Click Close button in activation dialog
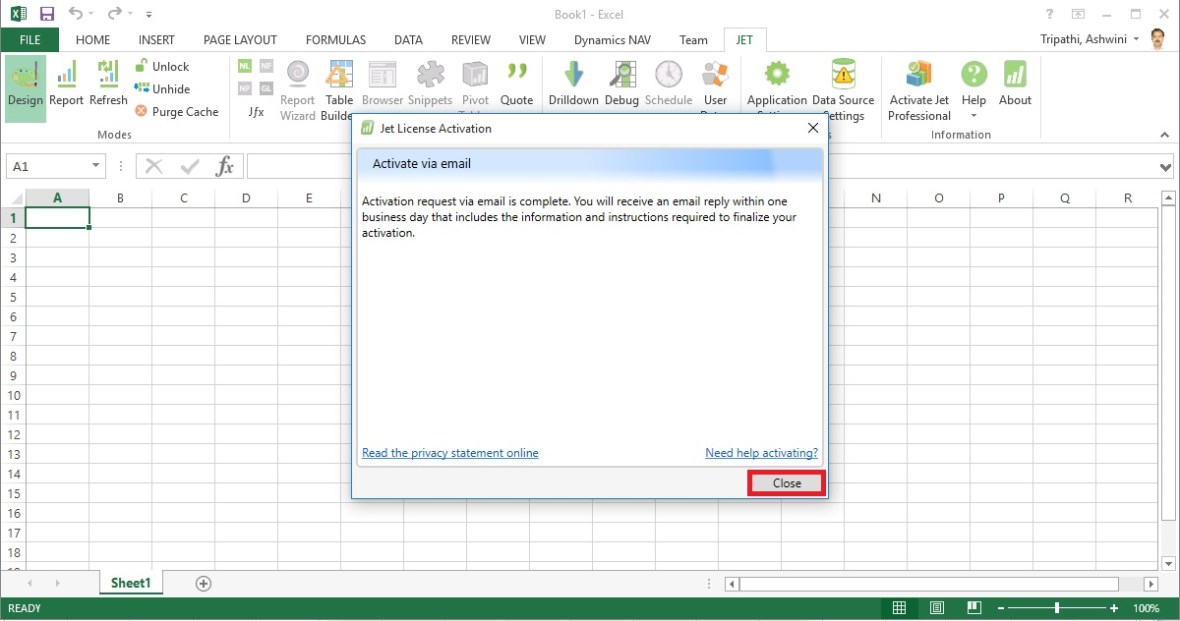The width and height of the screenshot is (1180, 621). coord(787,483)
